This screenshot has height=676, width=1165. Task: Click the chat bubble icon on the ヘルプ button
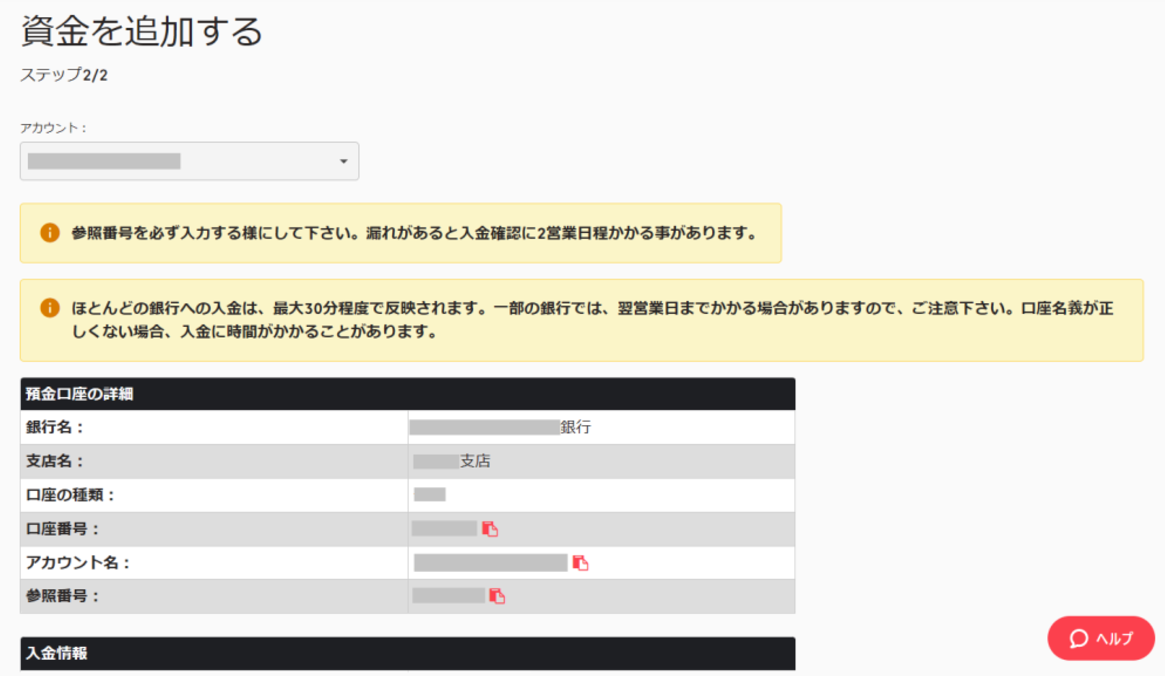tap(1078, 639)
